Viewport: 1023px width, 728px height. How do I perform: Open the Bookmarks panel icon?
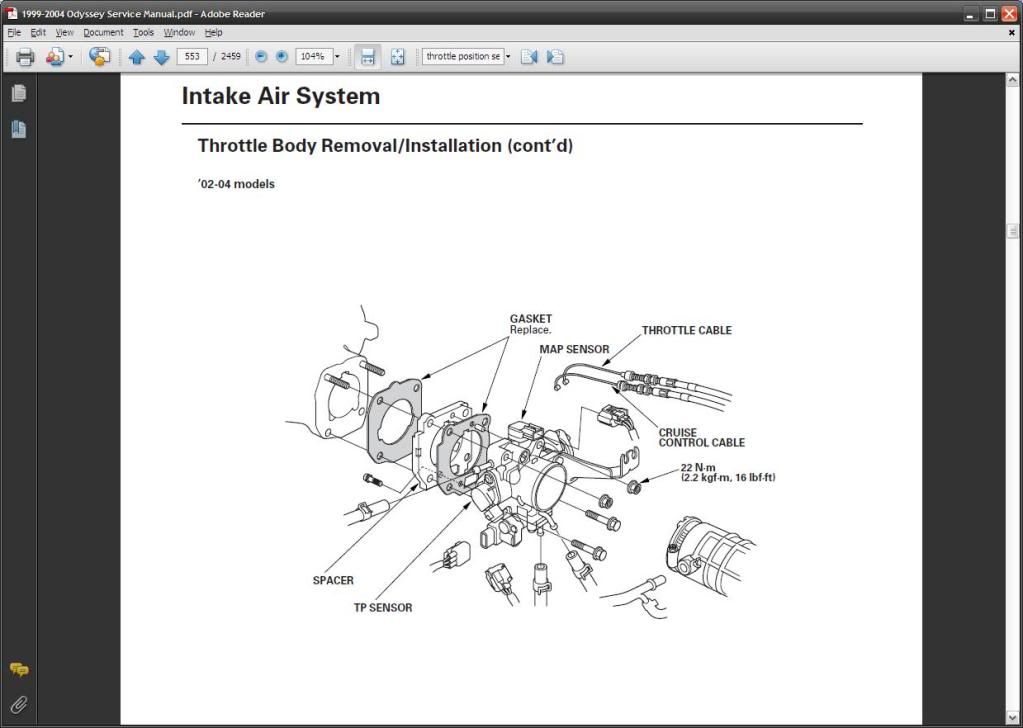17,129
